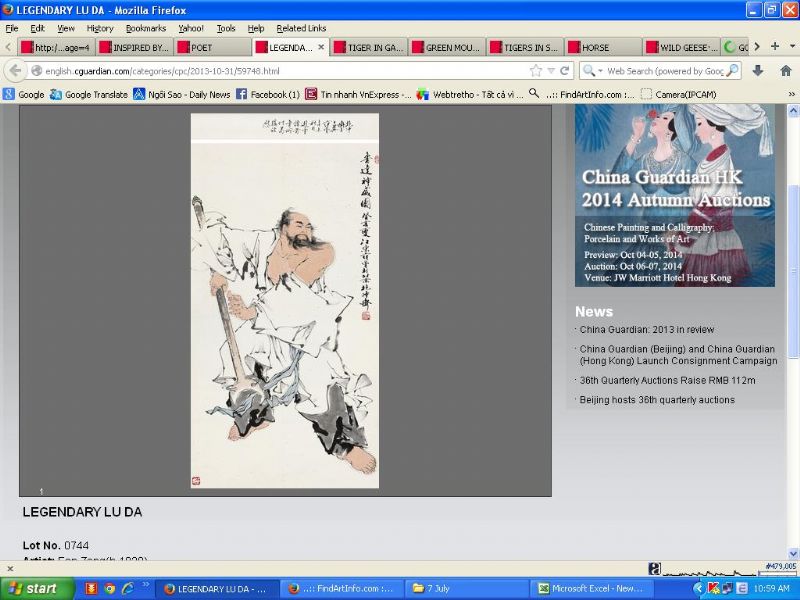Viewport: 800px width, 600px height.
Task: Bookmark this page using the star icon
Action: [536, 71]
